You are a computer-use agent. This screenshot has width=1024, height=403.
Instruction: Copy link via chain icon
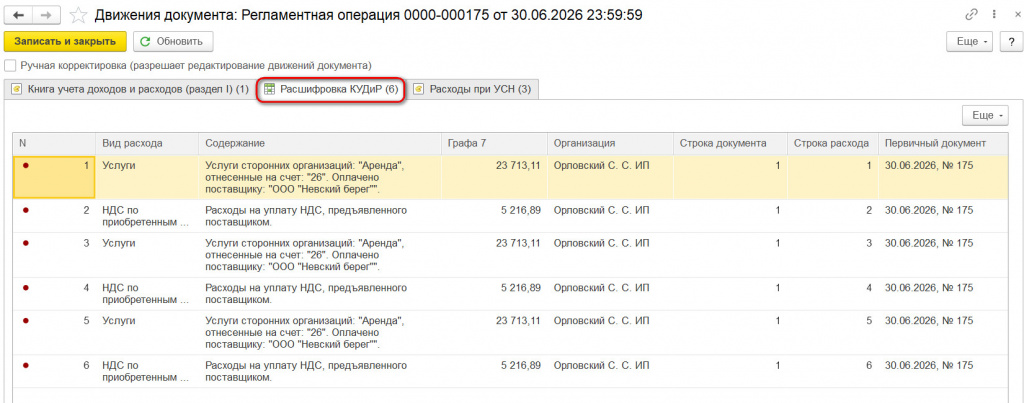click(x=970, y=14)
